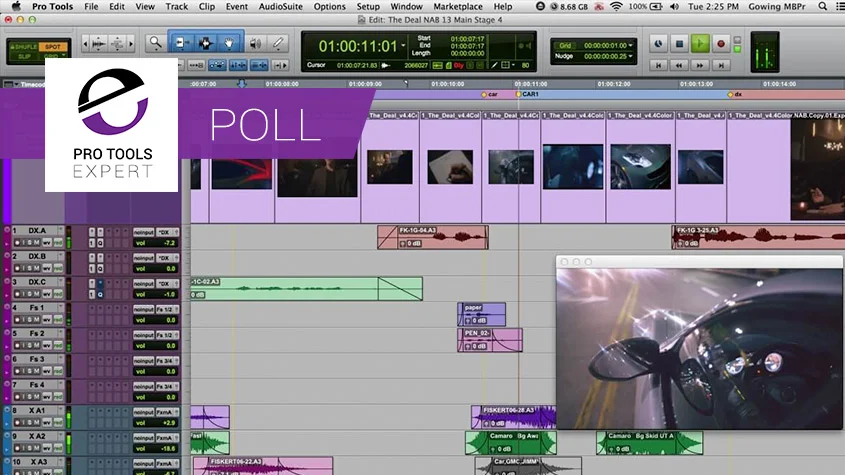Mute the DX.C track
The width and height of the screenshot is (845, 475).
pos(35,294)
